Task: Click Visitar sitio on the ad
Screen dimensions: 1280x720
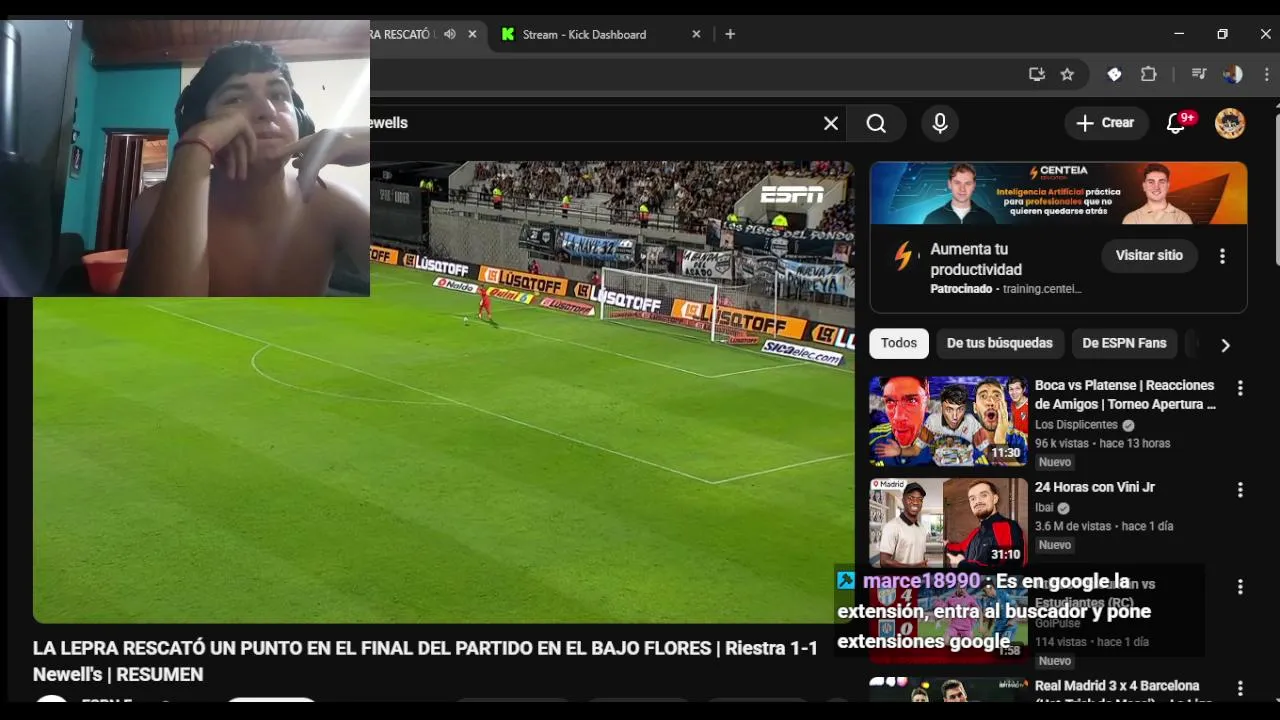Action: 1149,255
